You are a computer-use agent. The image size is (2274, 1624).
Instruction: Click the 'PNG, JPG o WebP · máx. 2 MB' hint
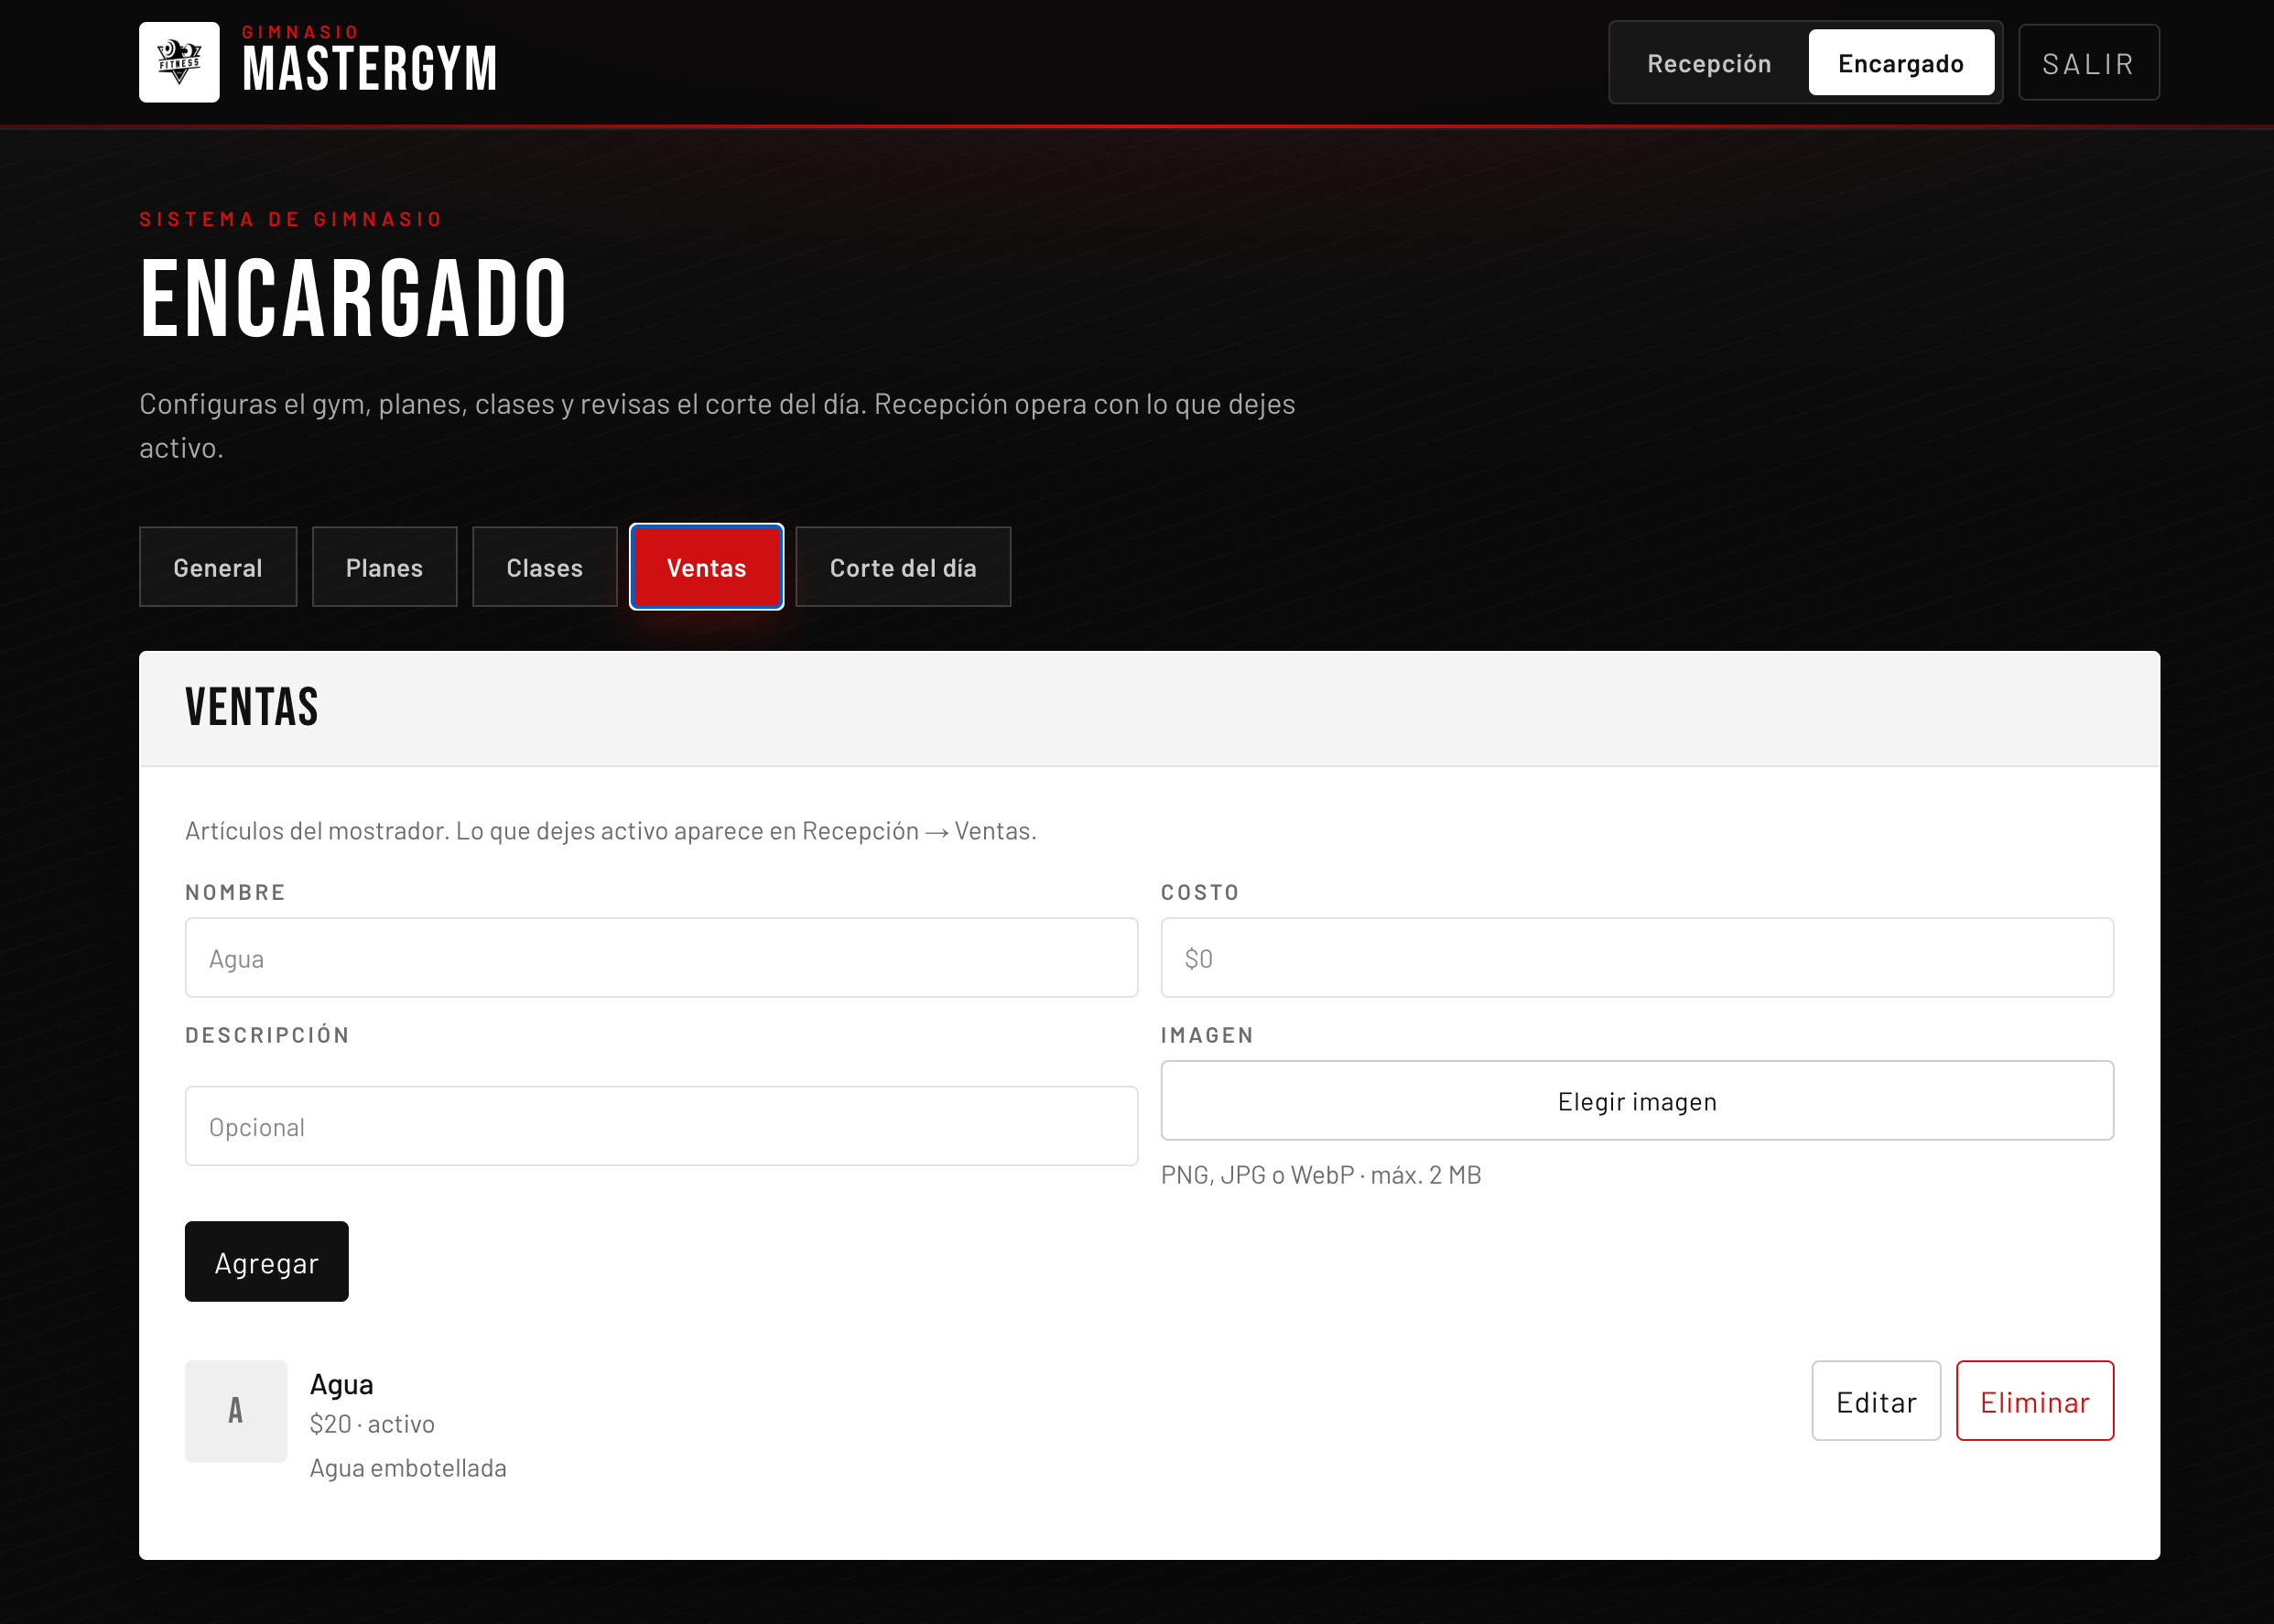[x=1321, y=1175]
